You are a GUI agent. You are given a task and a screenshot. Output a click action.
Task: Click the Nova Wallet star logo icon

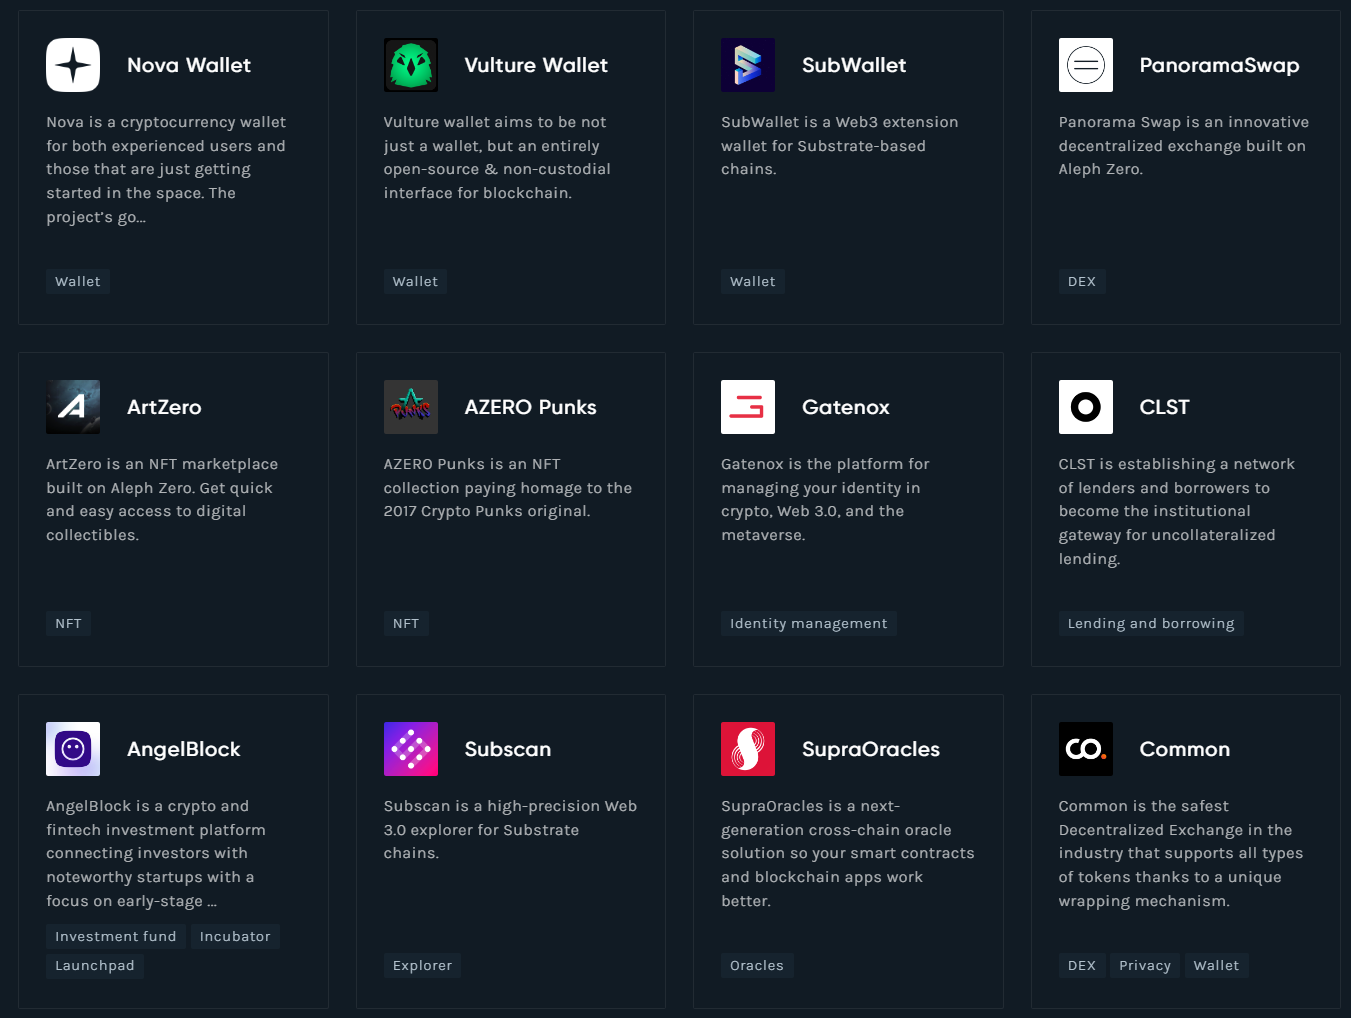[x=73, y=65]
